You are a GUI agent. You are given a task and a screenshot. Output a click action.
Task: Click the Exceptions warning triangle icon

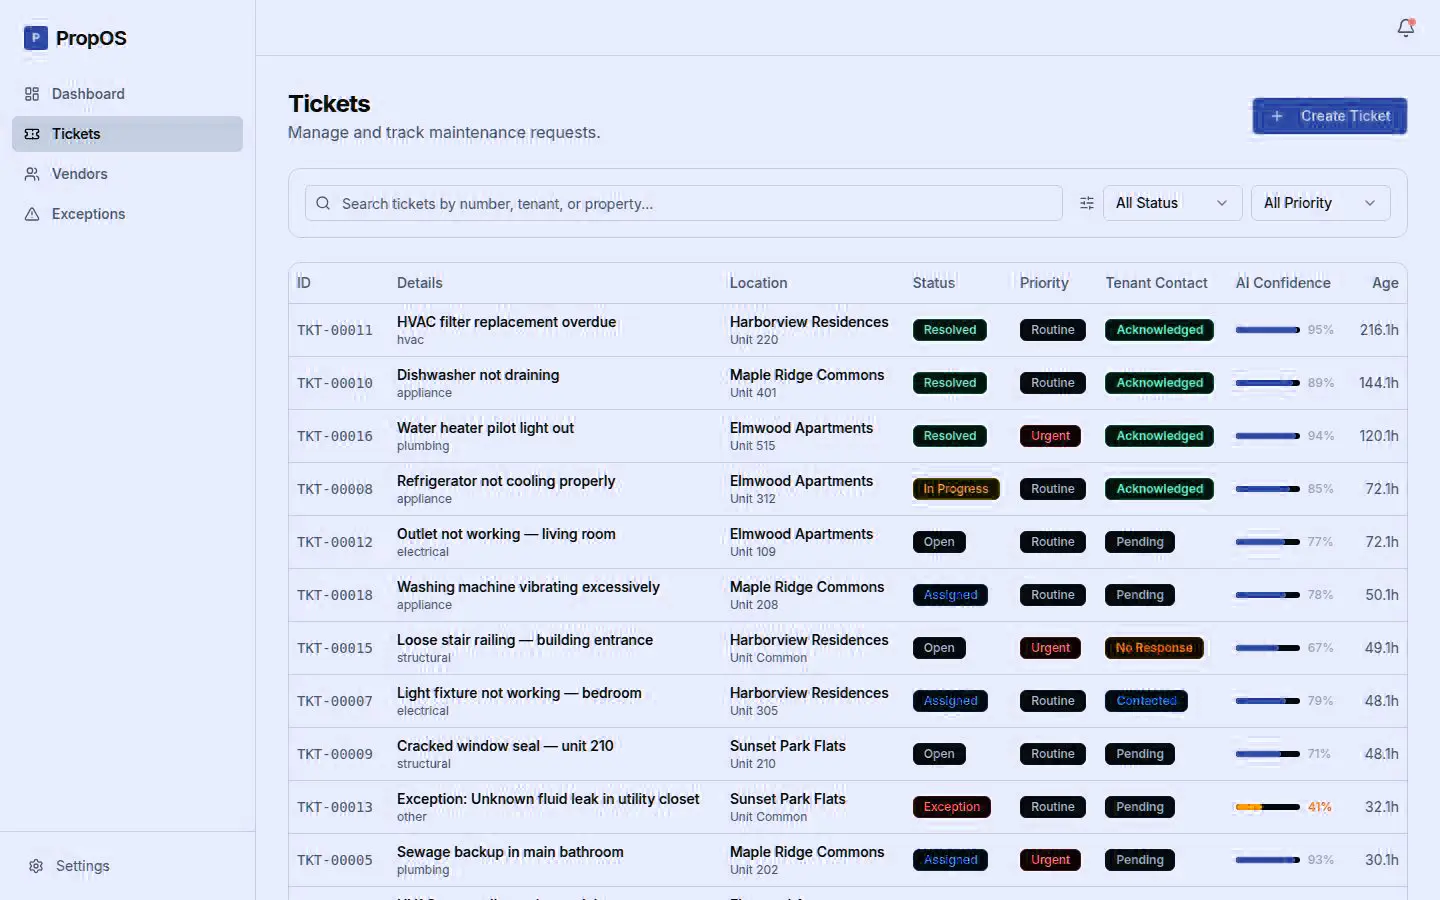[x=32, y=214]
